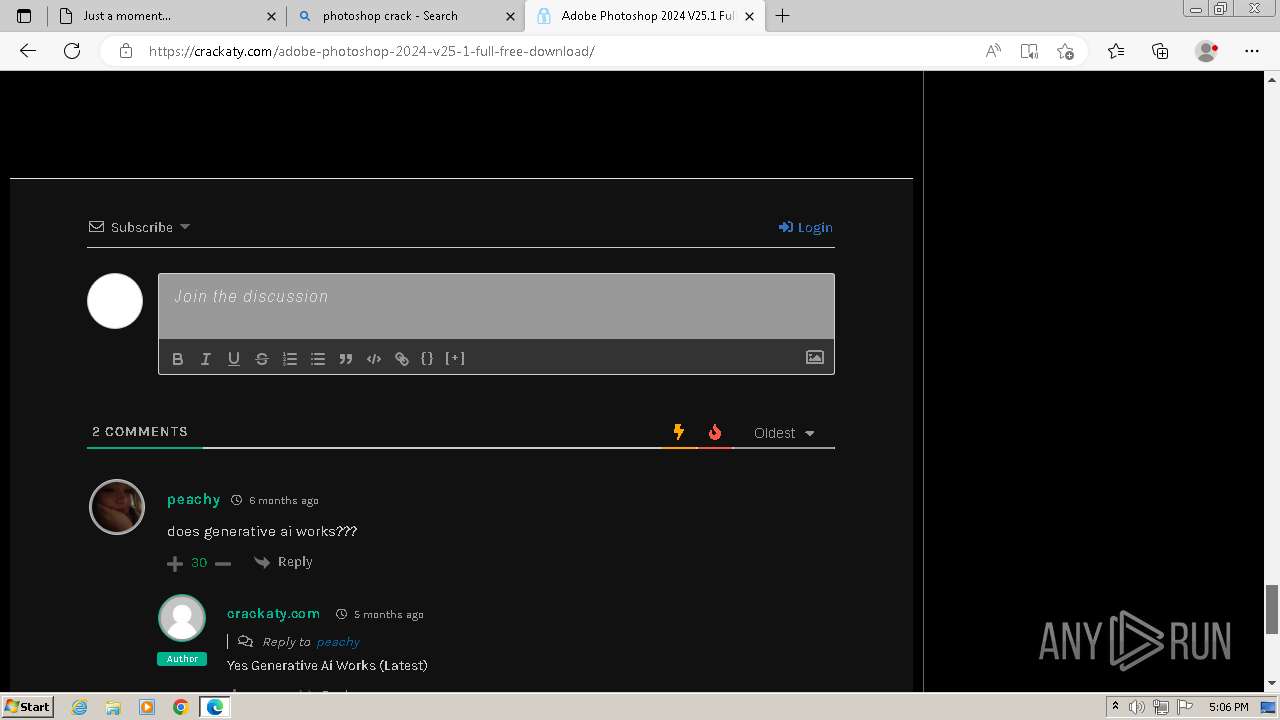Image resolution: width=1280 pixels, height=720 pixels.
Task: Open the Favorites list
Action: pos(1116,51)
